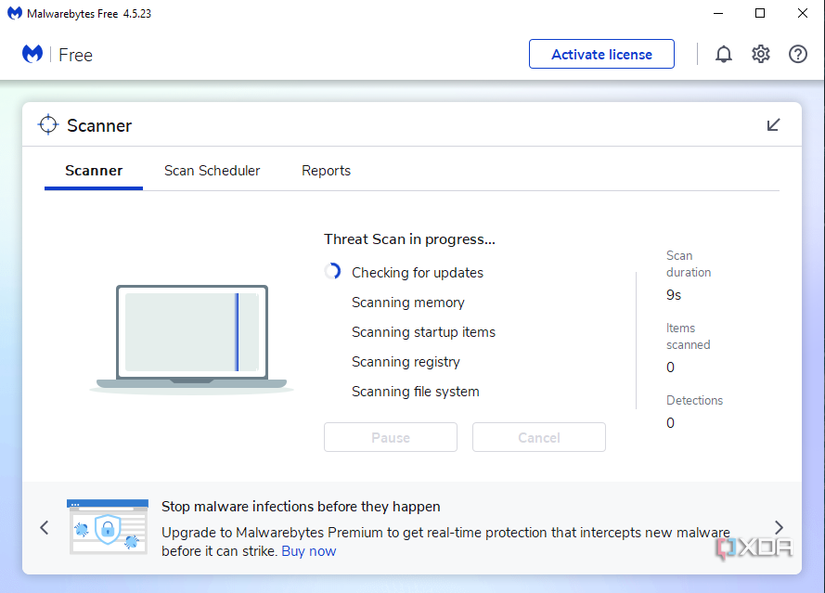Viewport: 825px width, 593px height.
Task: Maximize the Malwarebytes window
Action: click(x=760, y=13)
